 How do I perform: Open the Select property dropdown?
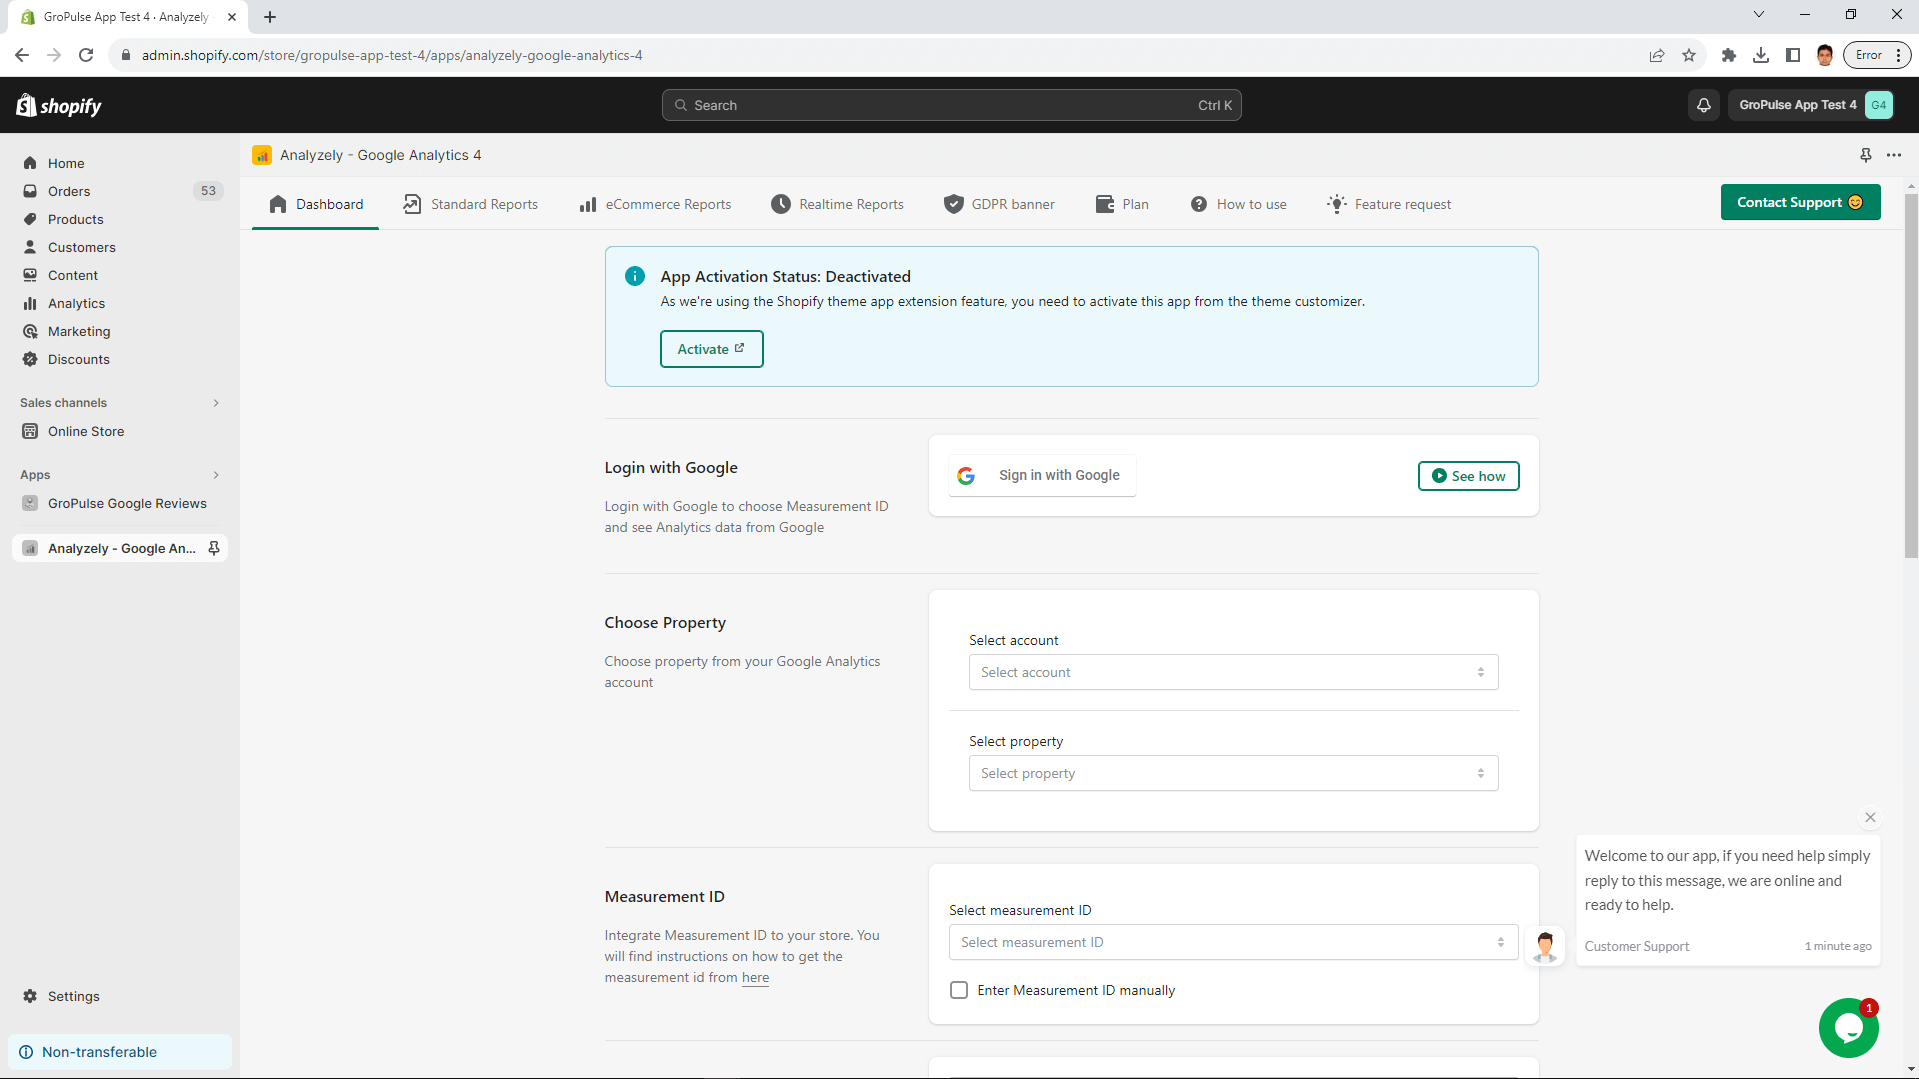tap(1233, 773)
